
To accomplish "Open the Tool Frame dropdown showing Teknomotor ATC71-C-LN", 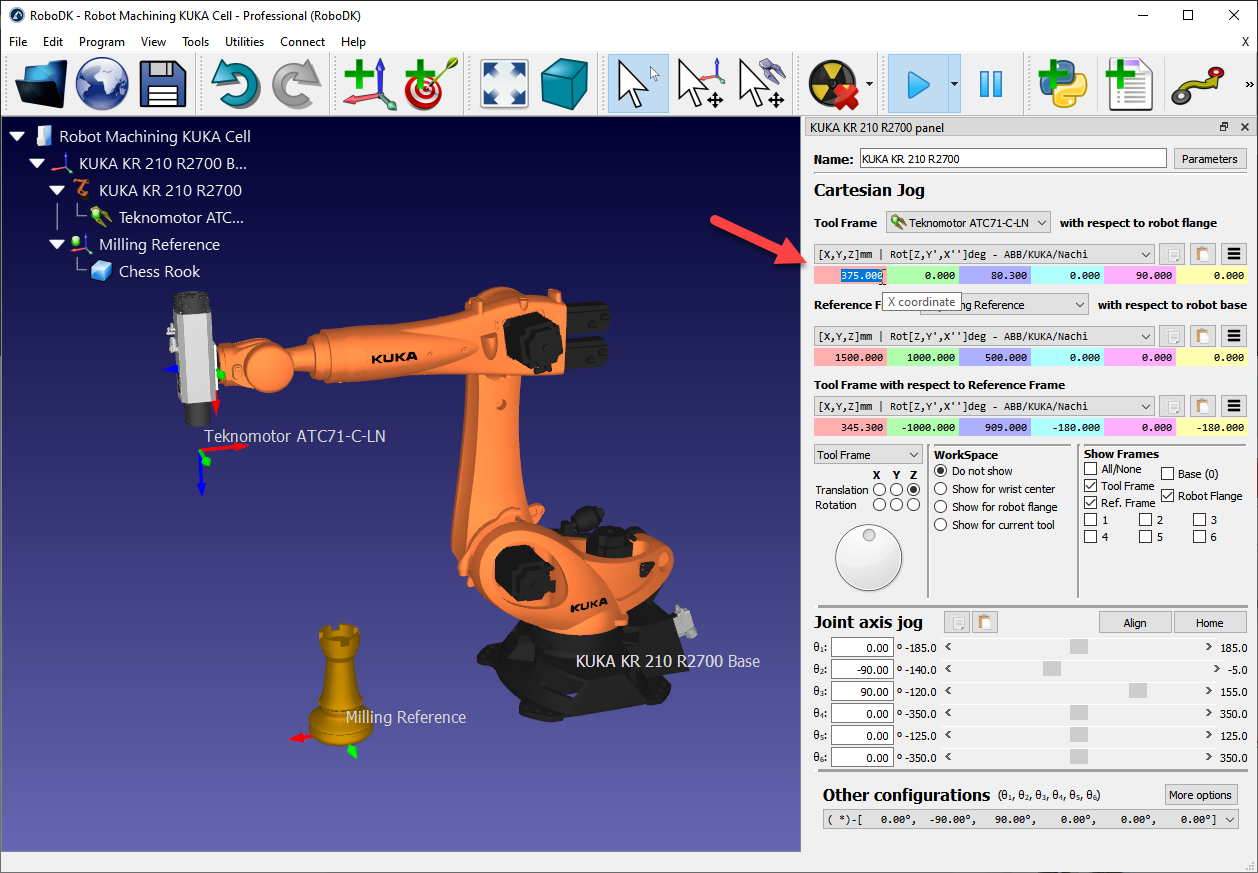I will coord(967,222).
